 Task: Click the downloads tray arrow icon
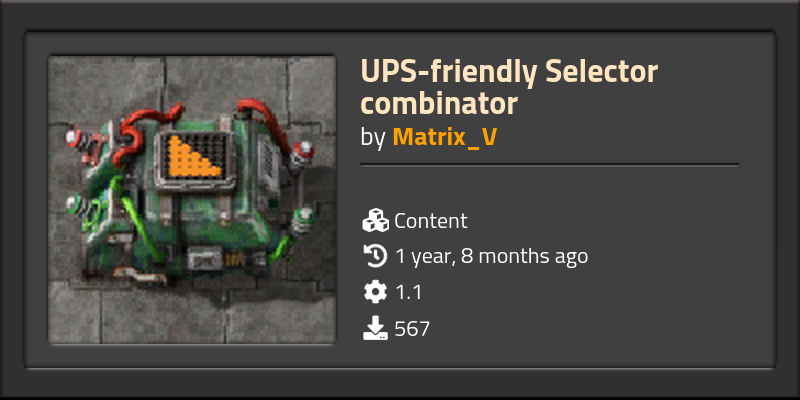[376, 328]
